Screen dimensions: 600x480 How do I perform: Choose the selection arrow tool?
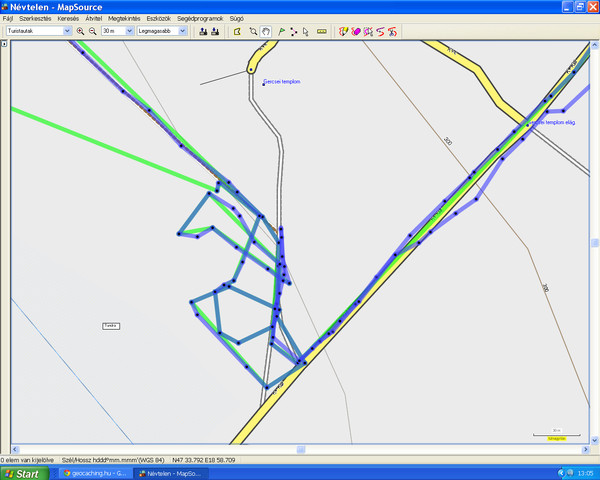[306, 31]
